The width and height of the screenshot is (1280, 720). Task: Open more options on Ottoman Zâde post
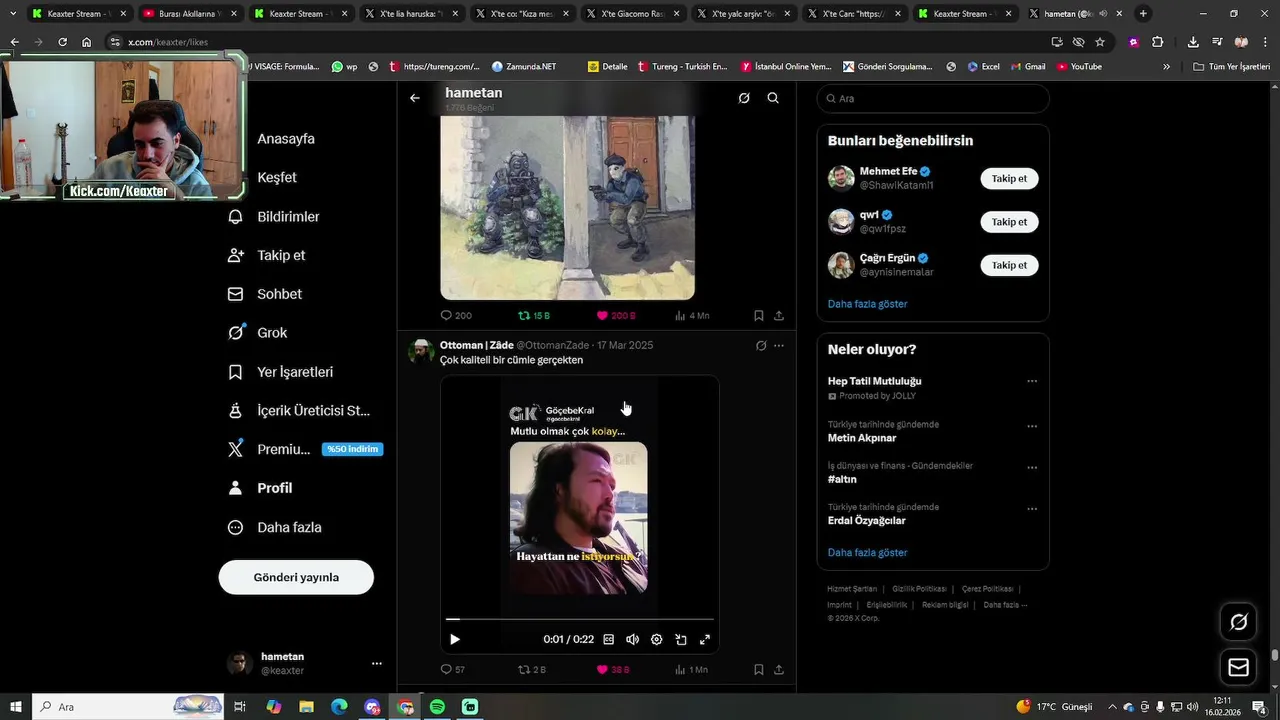(x=779, y=345)
